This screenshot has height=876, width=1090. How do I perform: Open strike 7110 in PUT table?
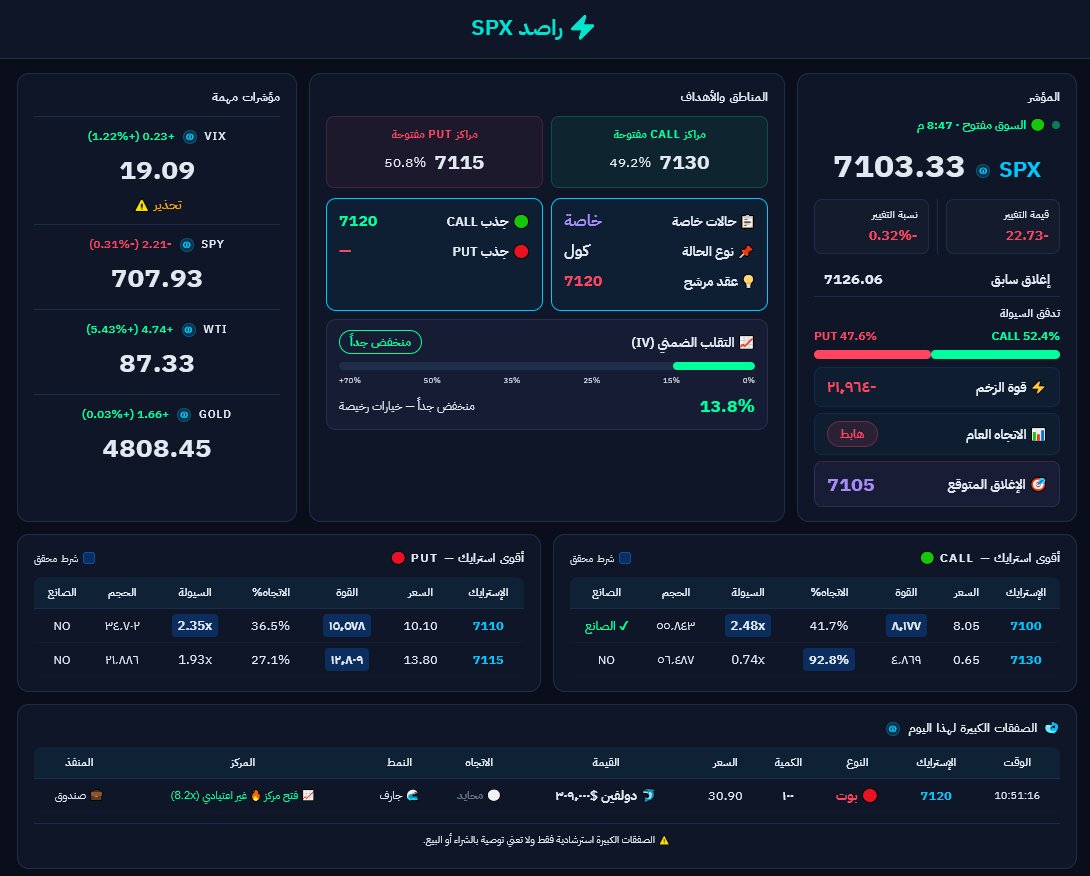[x=488, y=626]
